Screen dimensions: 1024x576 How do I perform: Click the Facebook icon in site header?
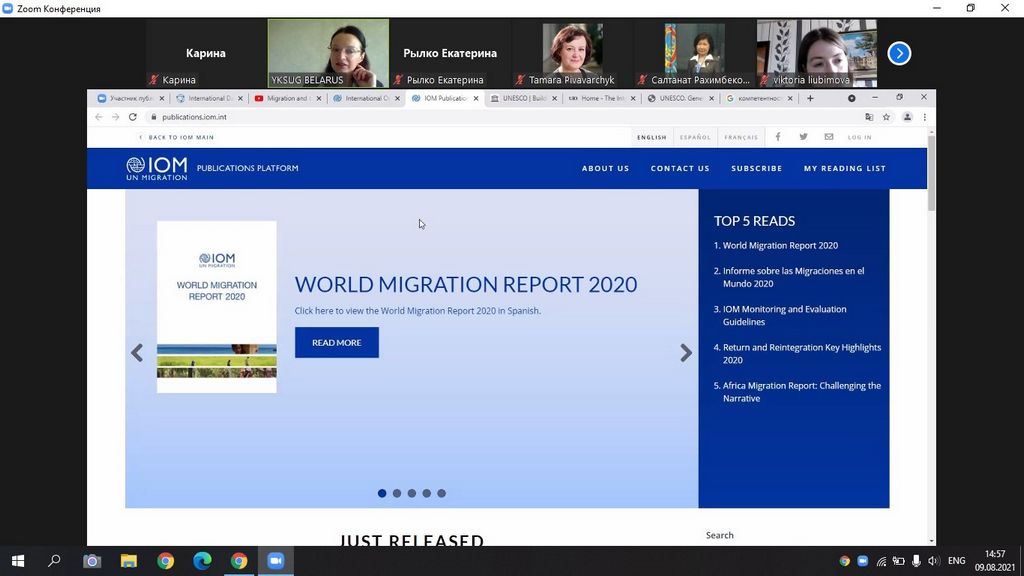pyautogui.click(x=778, y=137)
